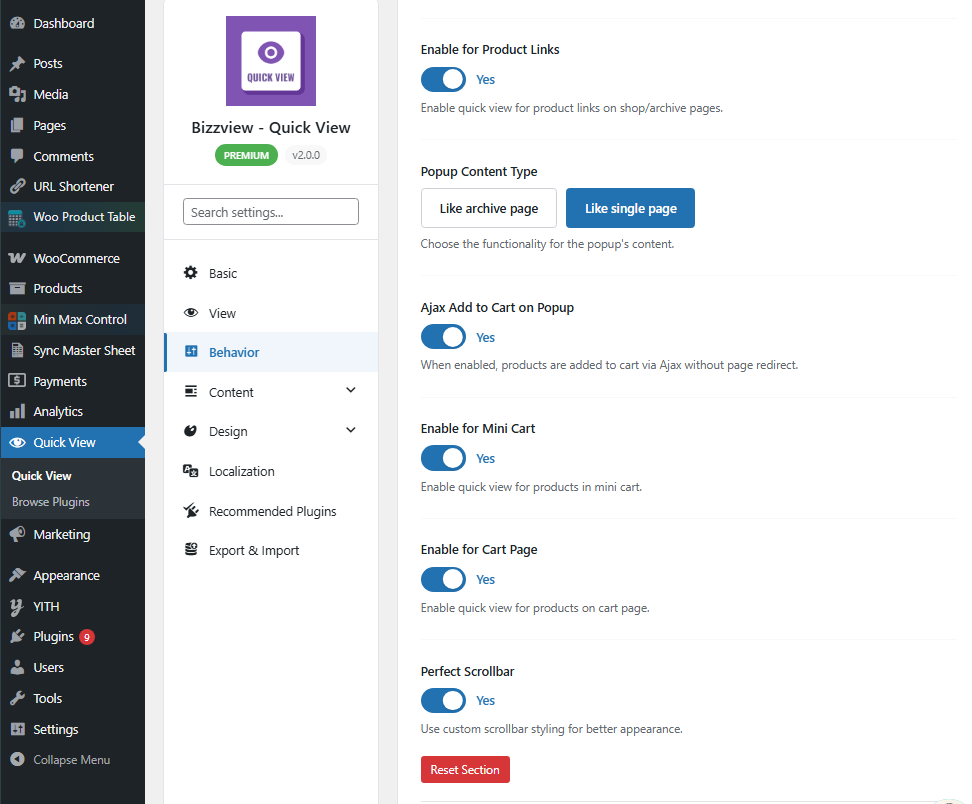Disable the Enable for Product Links toggle
972x804 pixels.
tap(443, 79)
